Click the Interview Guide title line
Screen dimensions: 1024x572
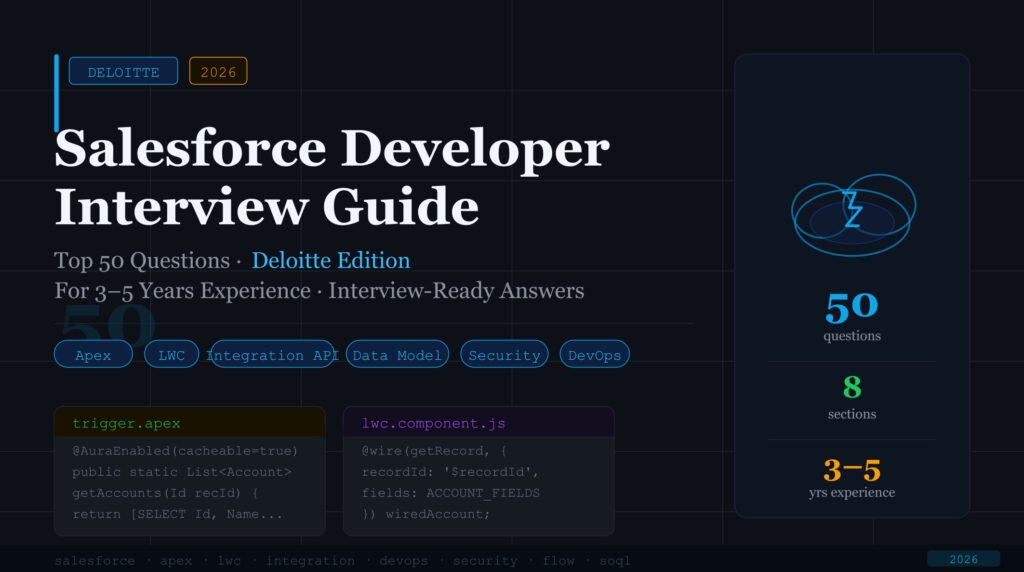click(x=266, y=207)
